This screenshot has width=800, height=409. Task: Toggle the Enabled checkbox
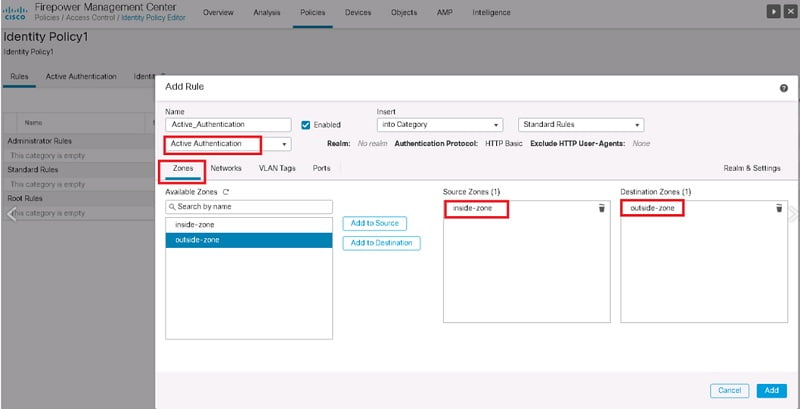click(x=306, y=125)
